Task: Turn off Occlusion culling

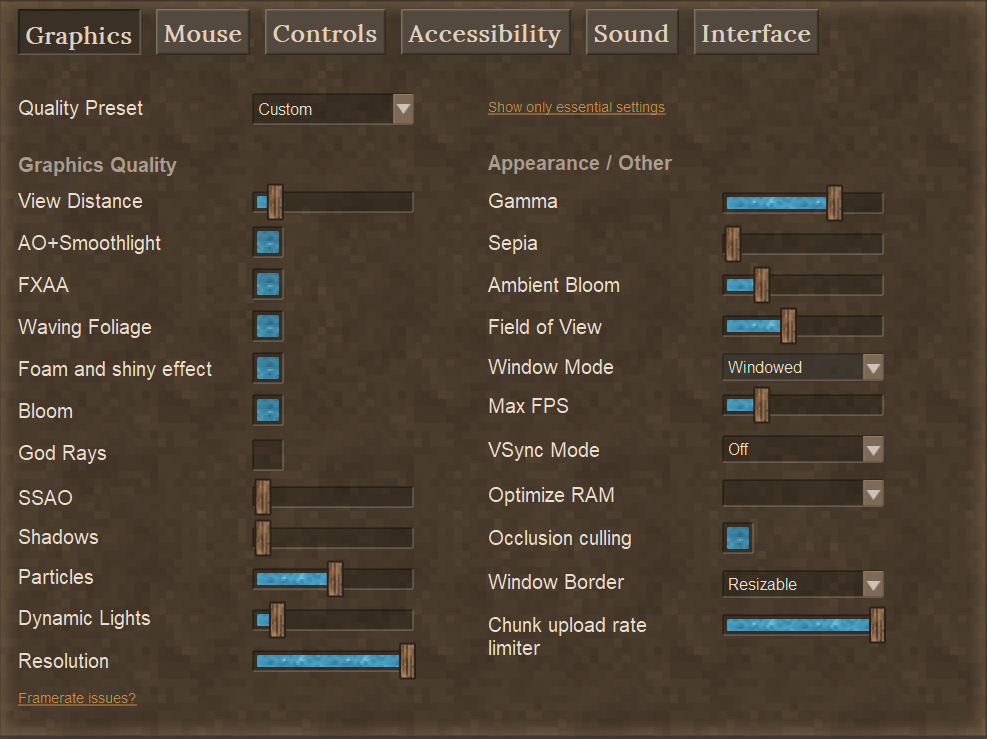Action: tap(737, 537)
